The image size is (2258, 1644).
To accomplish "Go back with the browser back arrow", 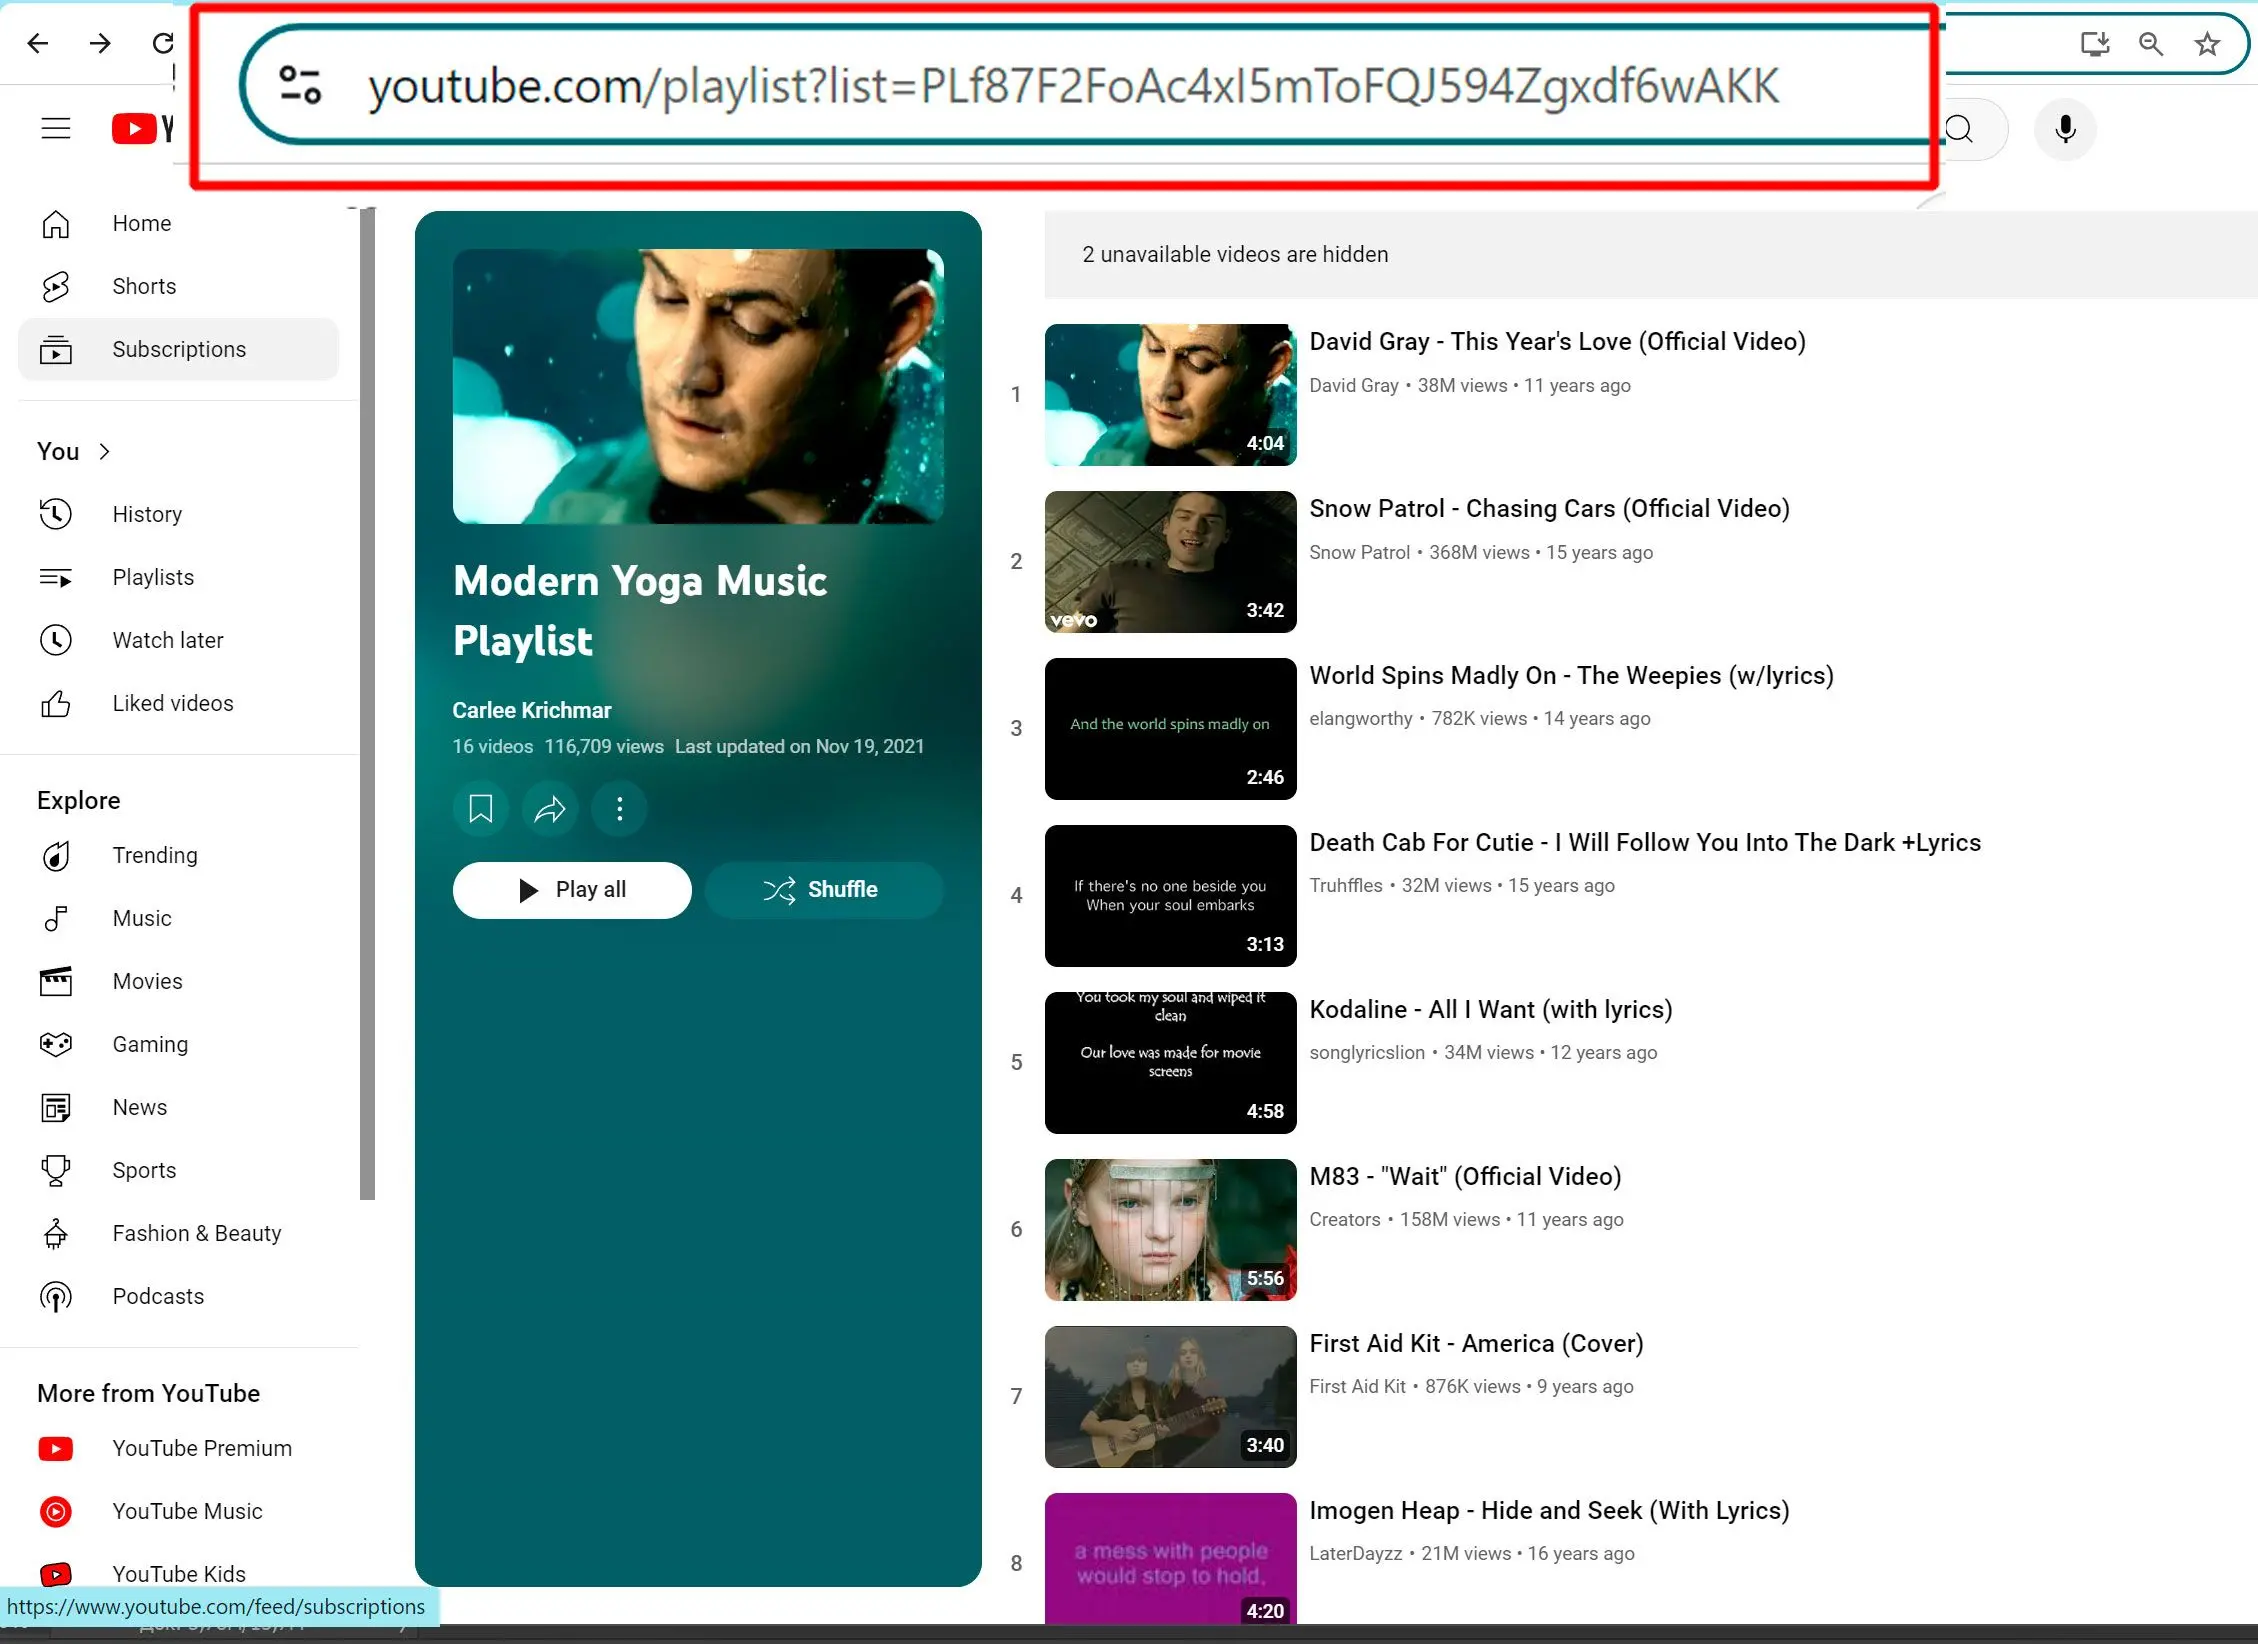I will coord(38,43).
